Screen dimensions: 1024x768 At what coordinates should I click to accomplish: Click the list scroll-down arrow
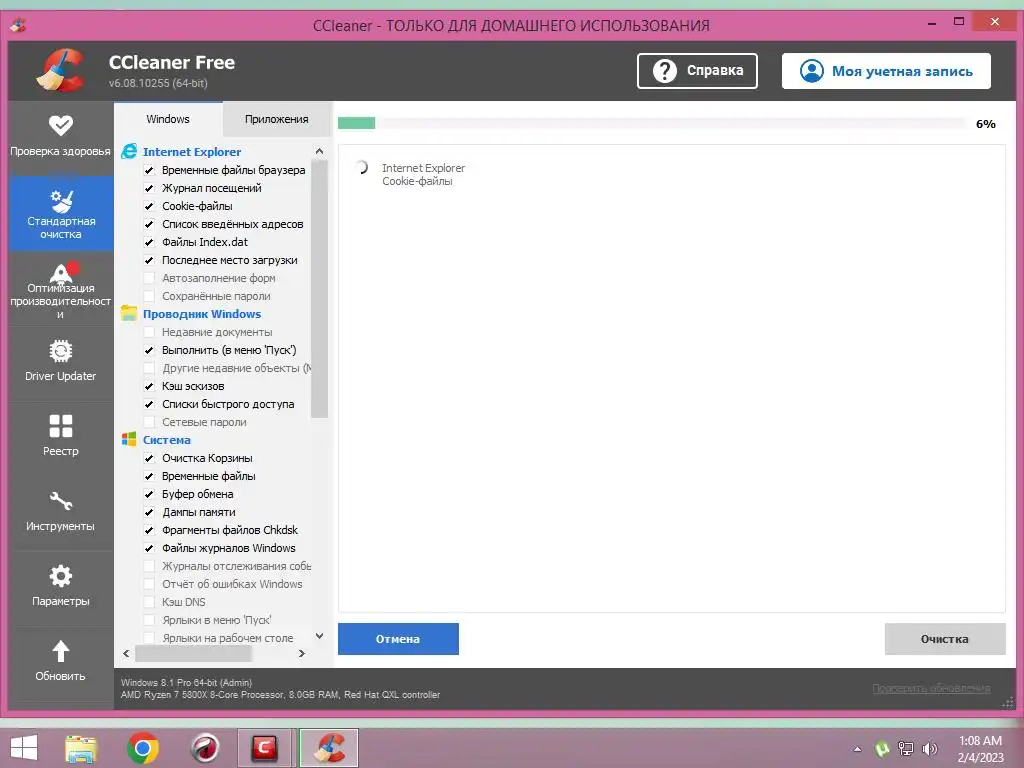(319, 635)
